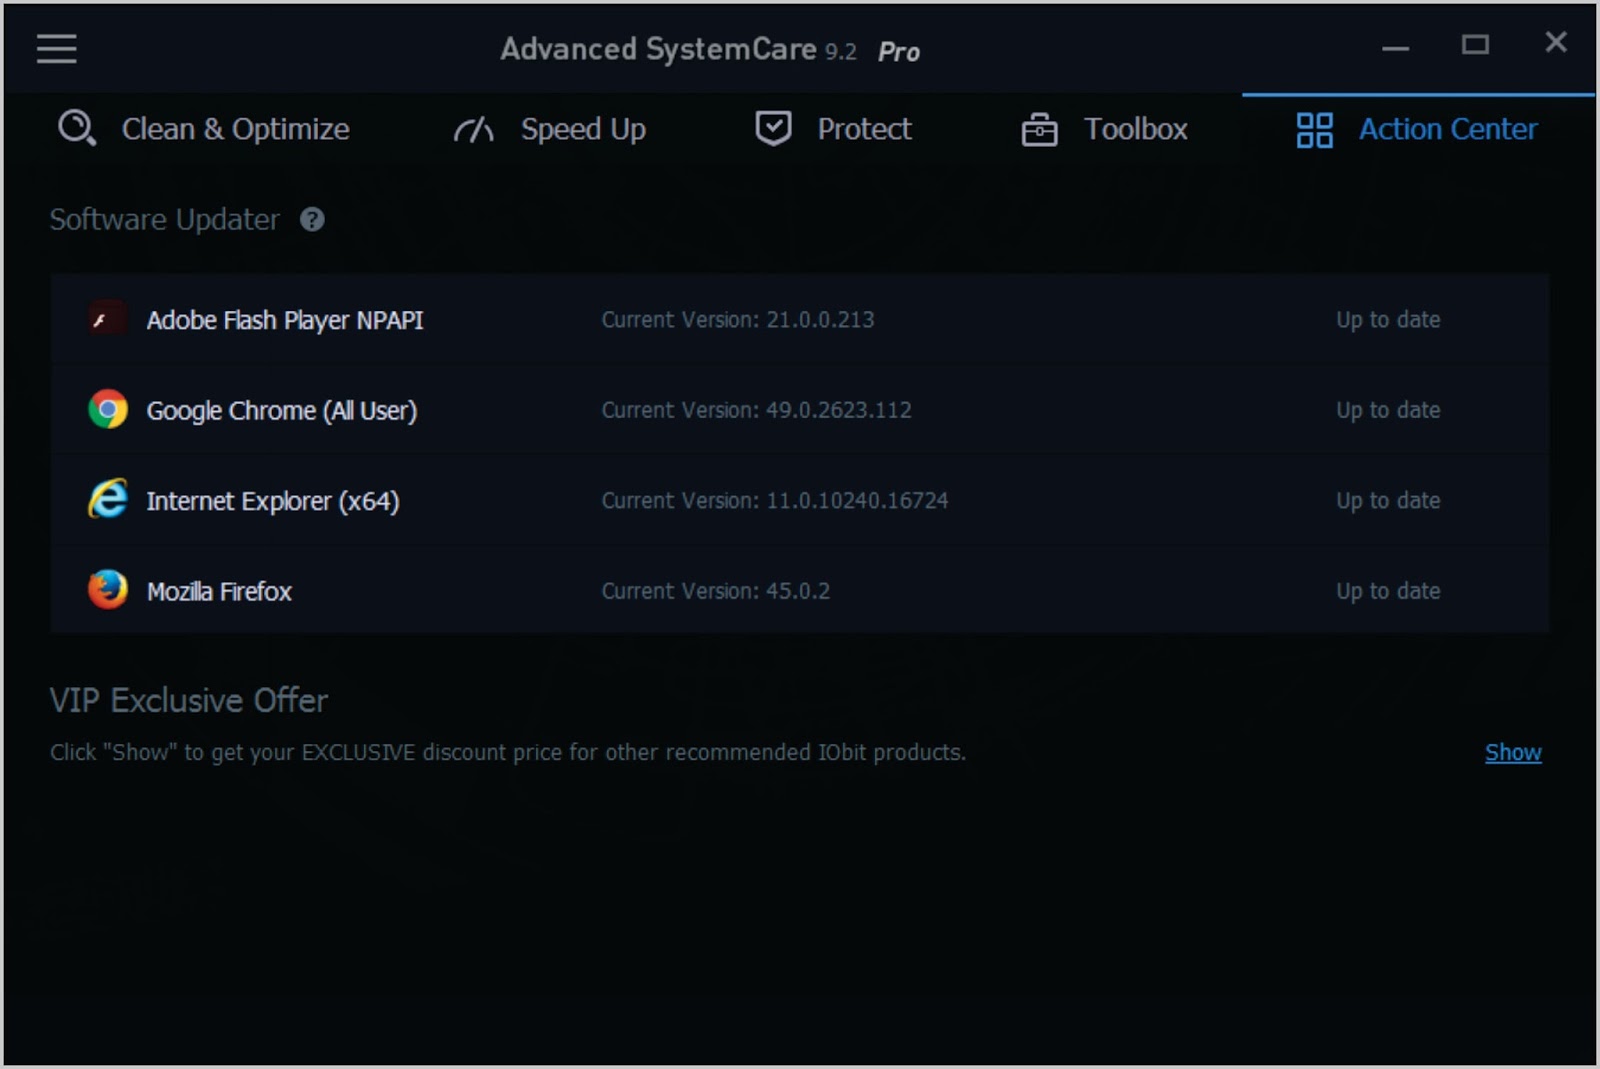Image resolution: width=1600 pixels, height=1069 pixels.
Task: Open the hamburger main menu
Action: pyautogui.click(x=57, y=48)
